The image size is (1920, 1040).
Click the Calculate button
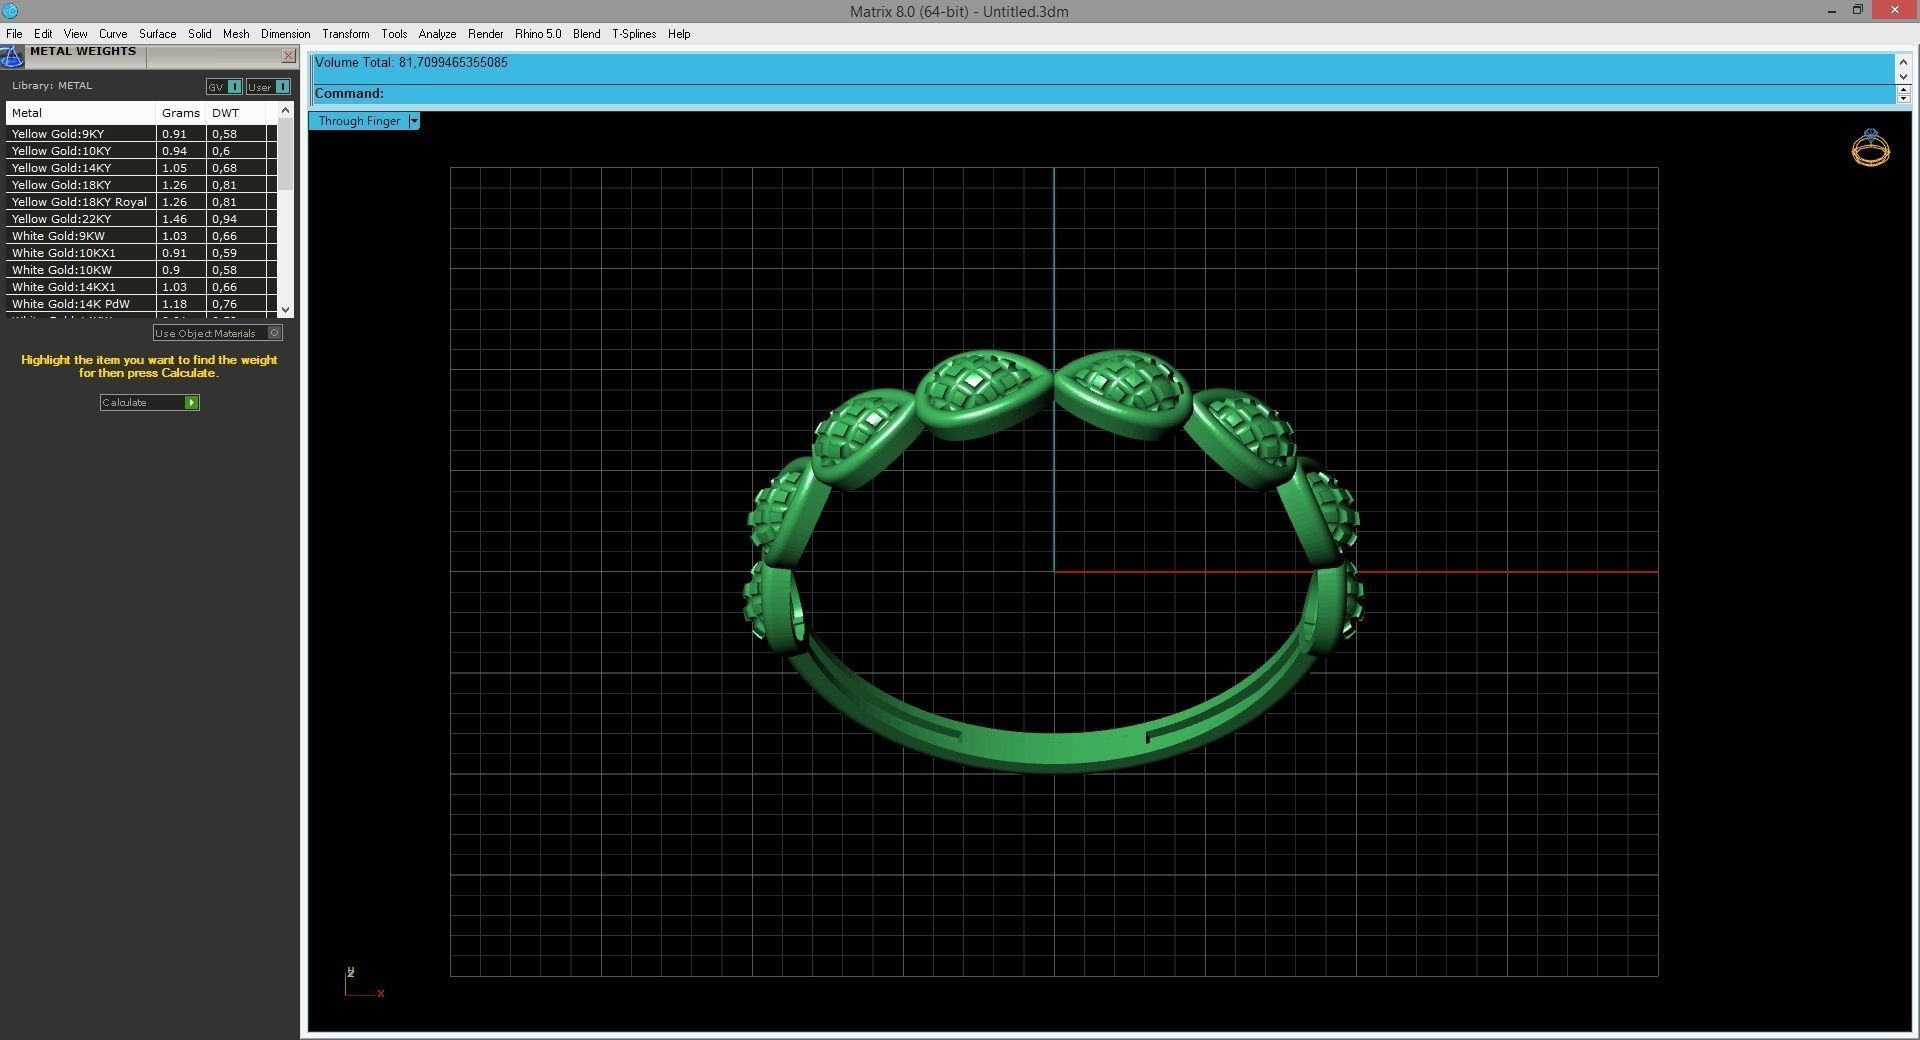149,402
